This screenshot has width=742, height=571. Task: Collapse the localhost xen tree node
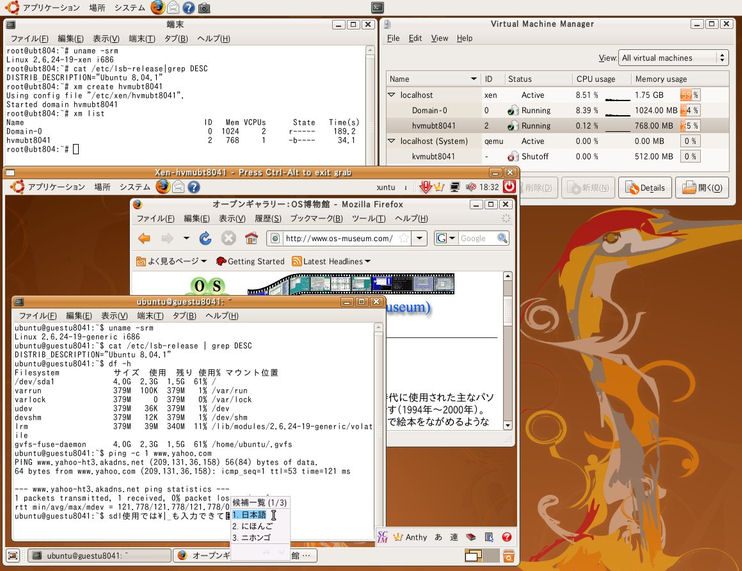point(392,95)
